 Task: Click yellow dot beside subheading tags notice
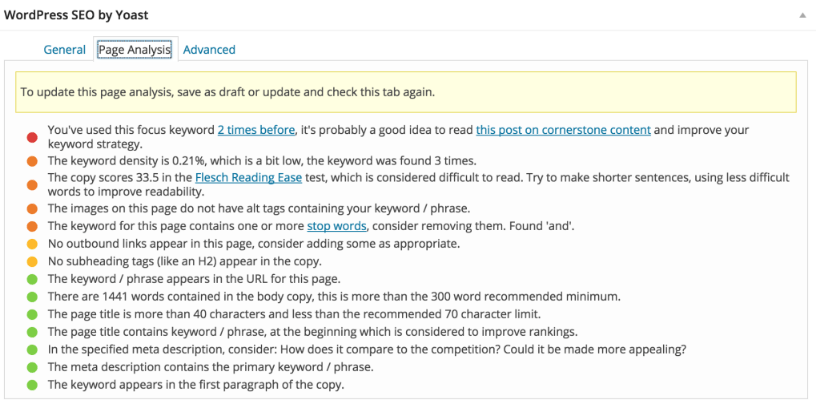pos(33,261)
